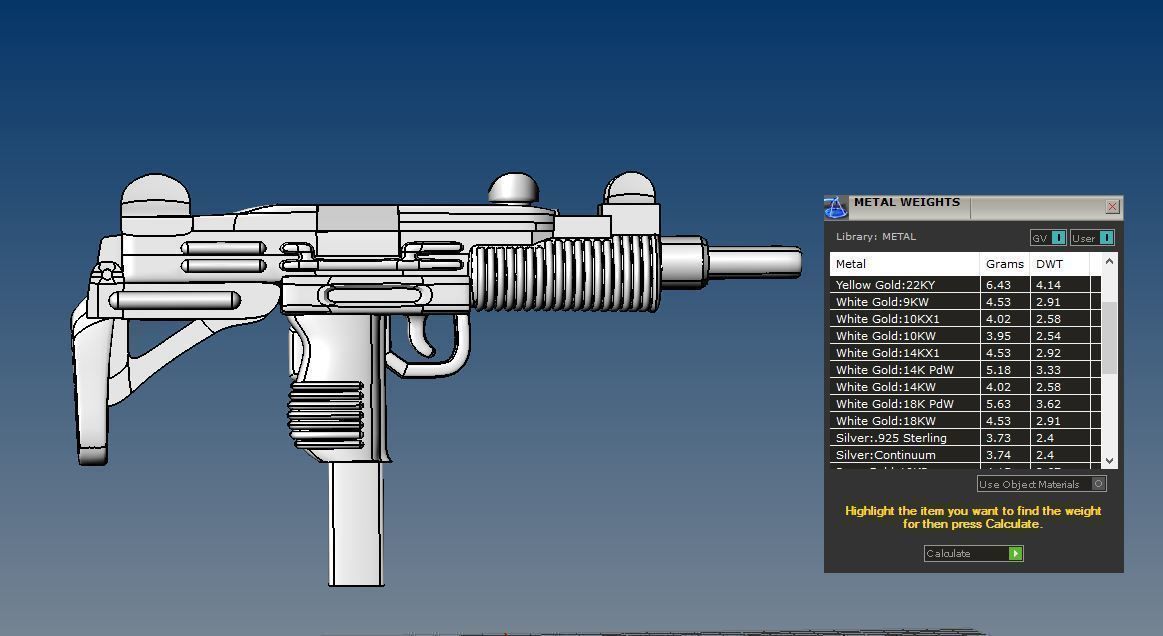Click the metal list scroll down arrow
1163x636 pixels.
(1110, 461)
